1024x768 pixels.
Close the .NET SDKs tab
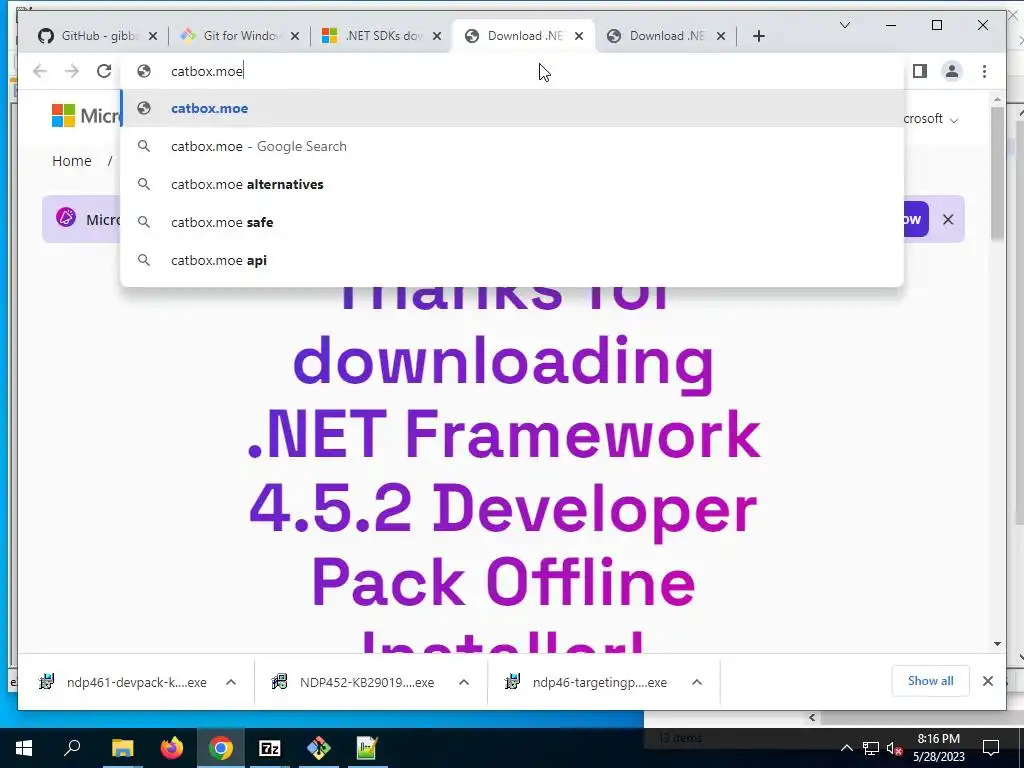click(437, 36)
